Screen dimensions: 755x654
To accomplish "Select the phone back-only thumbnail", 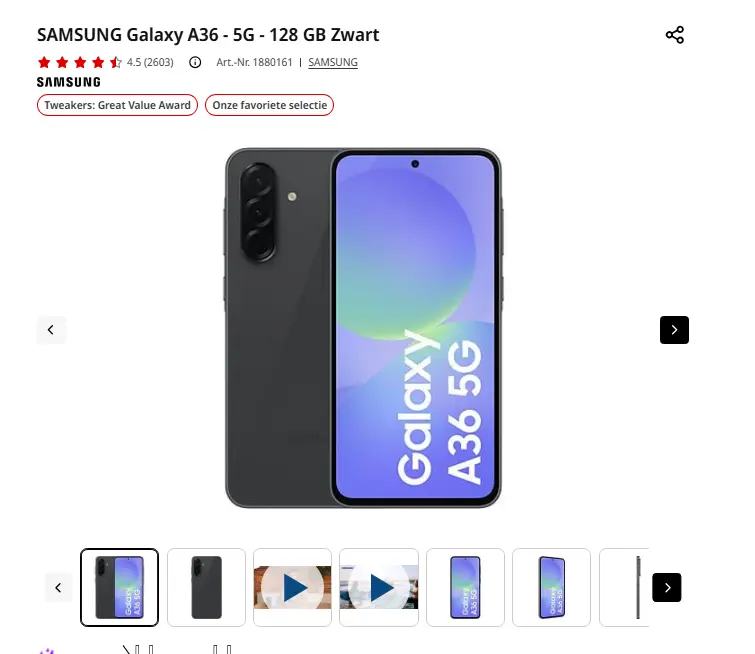I will click(x=206, y=588).
